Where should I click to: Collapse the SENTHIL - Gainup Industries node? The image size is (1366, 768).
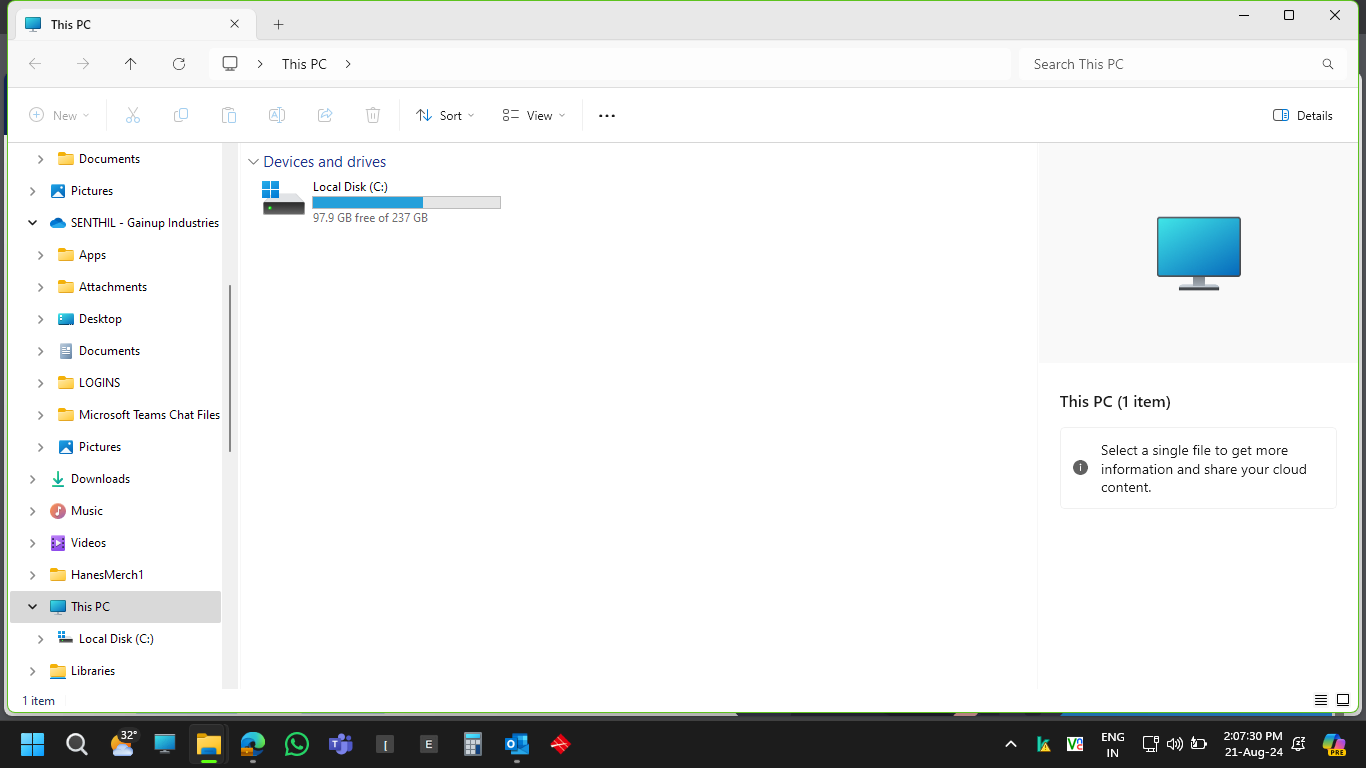click(33, 223)
